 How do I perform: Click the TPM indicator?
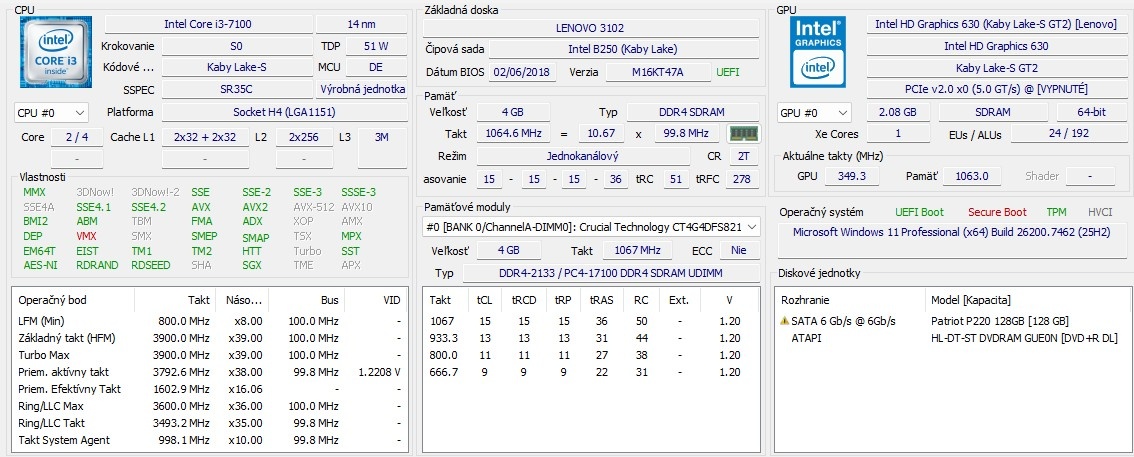click(1056, 212)
